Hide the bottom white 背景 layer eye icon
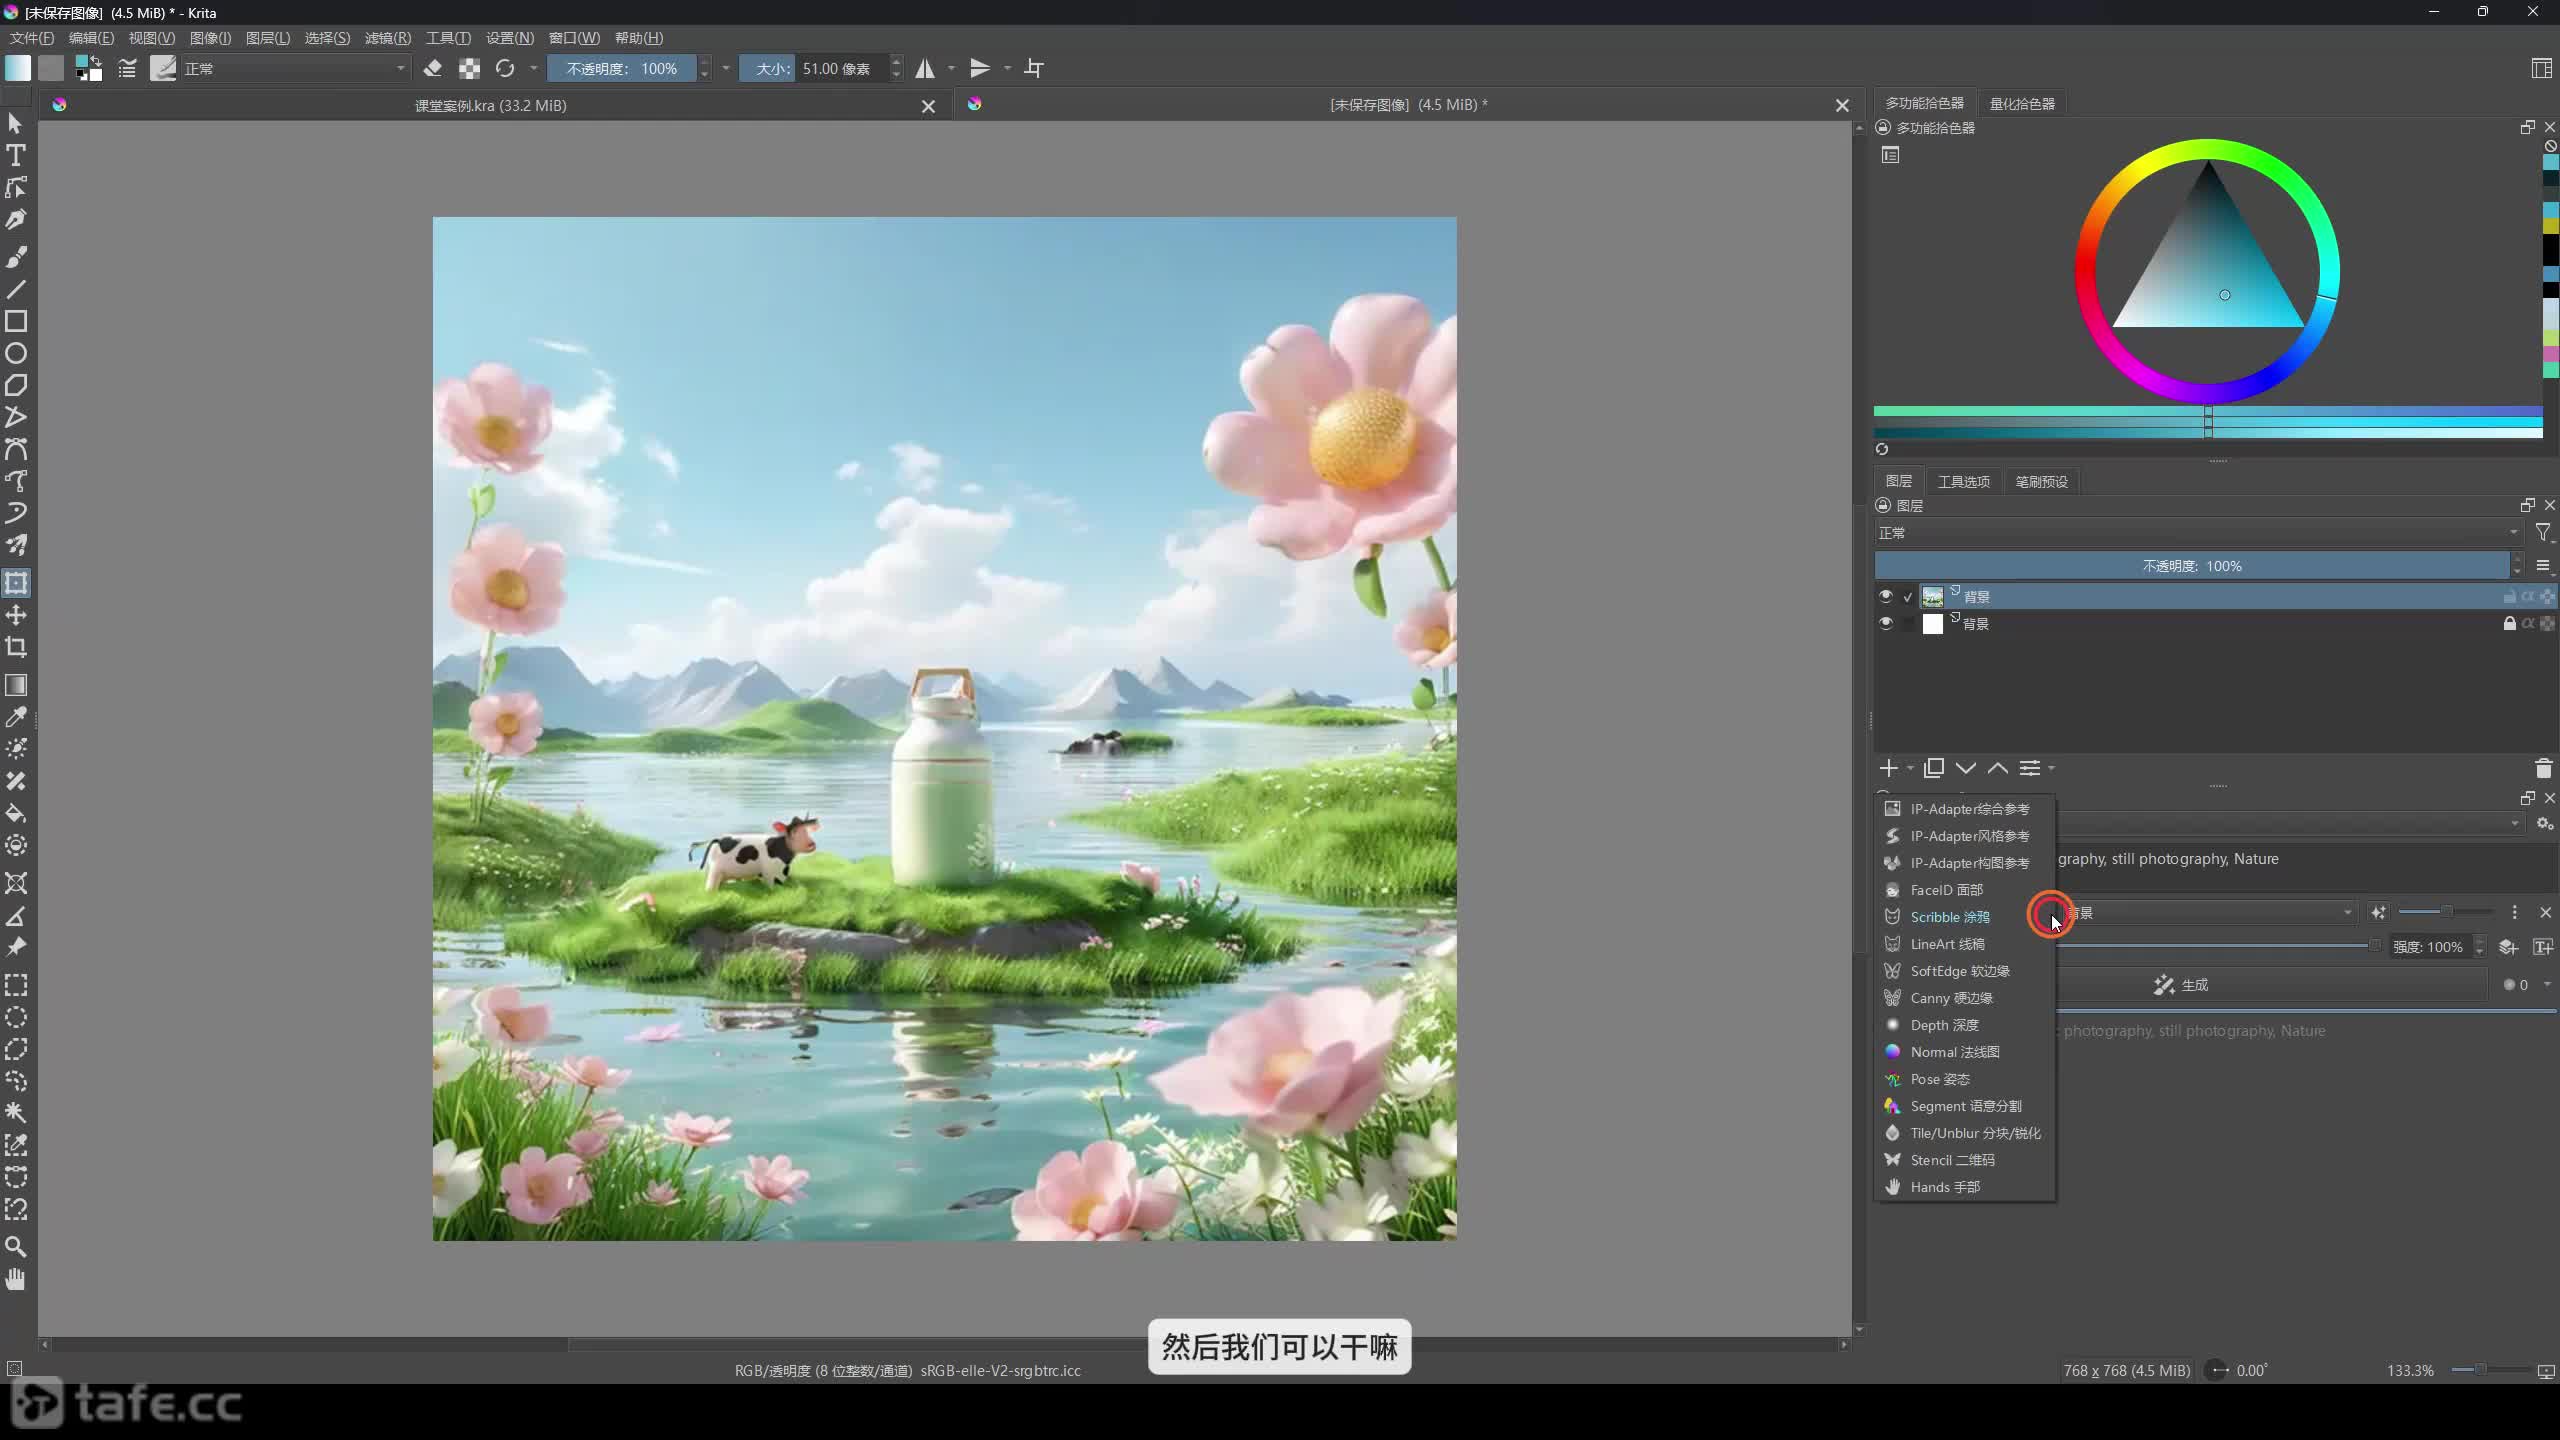 point(1886,623)
